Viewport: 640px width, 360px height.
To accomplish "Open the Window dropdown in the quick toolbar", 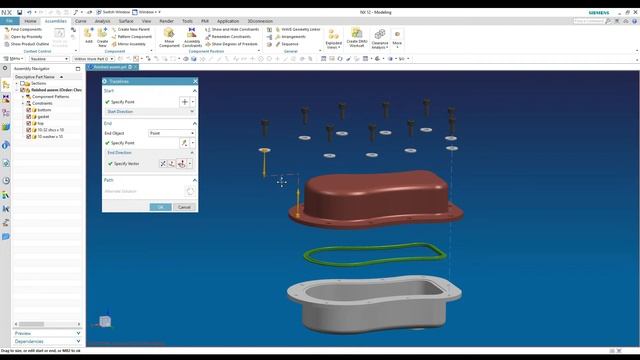I will pos(147,12).
